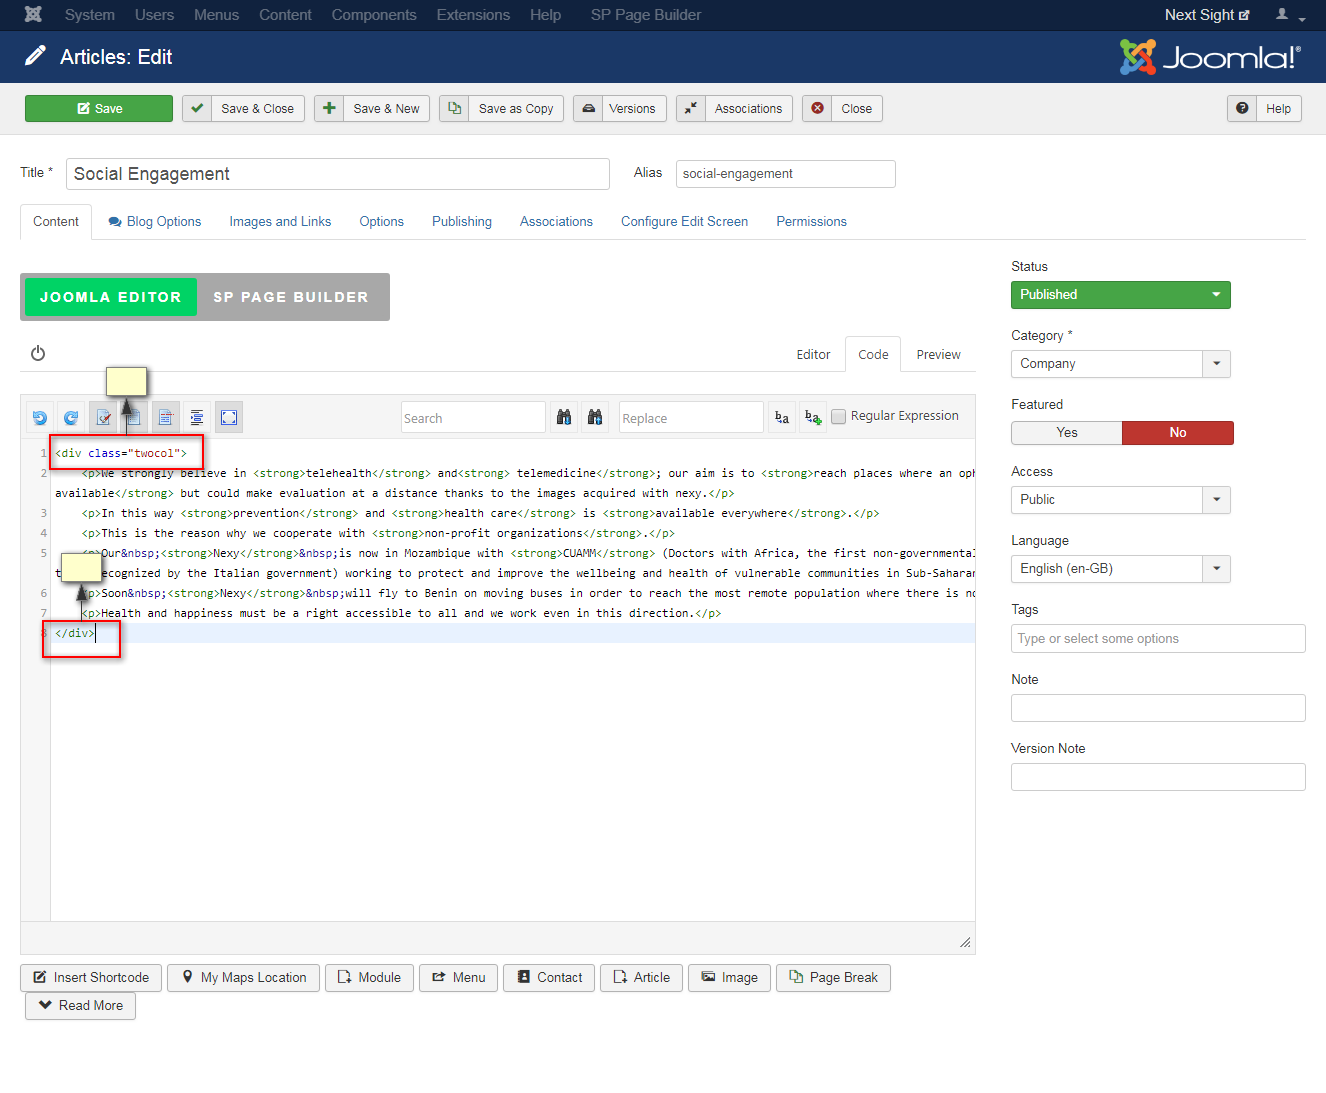Image resolution: width=1326 pixels, height=1093 pixels.
Task: Click the undo icon in code toolbar
Action: coord(40,418)
